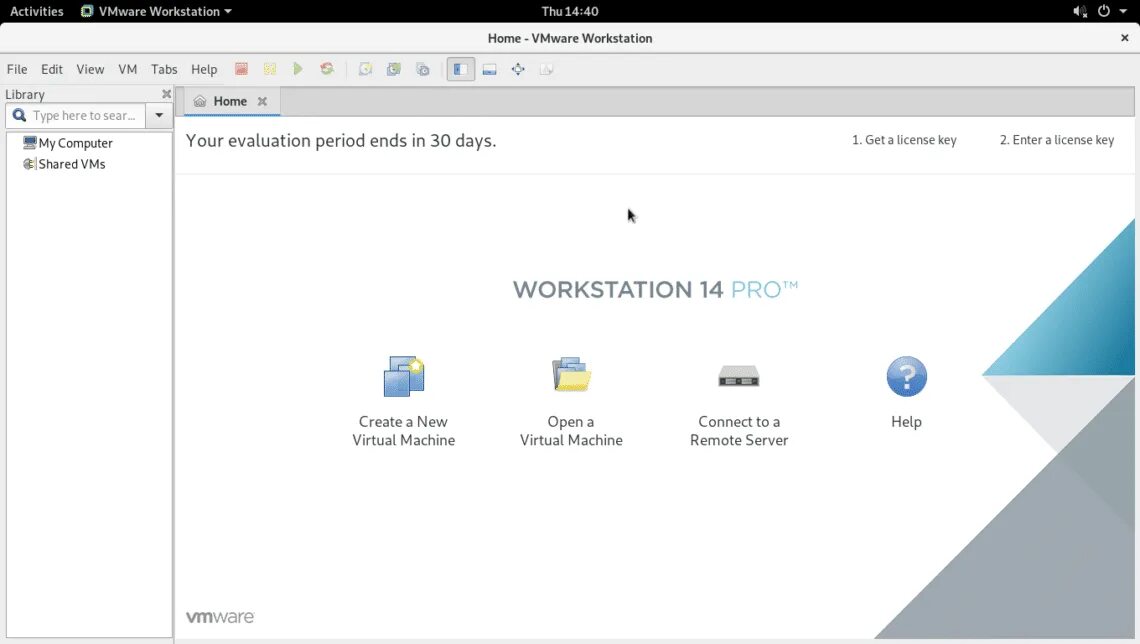
Task: Click the Full Screen toolbar icon
Action: [x=518, y=69]
